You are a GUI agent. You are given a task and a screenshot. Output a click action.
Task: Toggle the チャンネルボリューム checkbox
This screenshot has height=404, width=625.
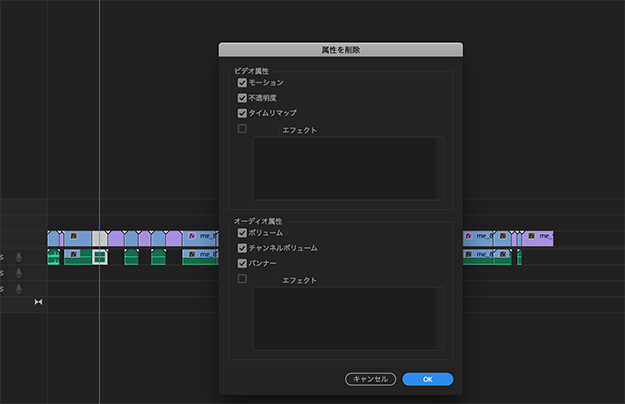242,247
